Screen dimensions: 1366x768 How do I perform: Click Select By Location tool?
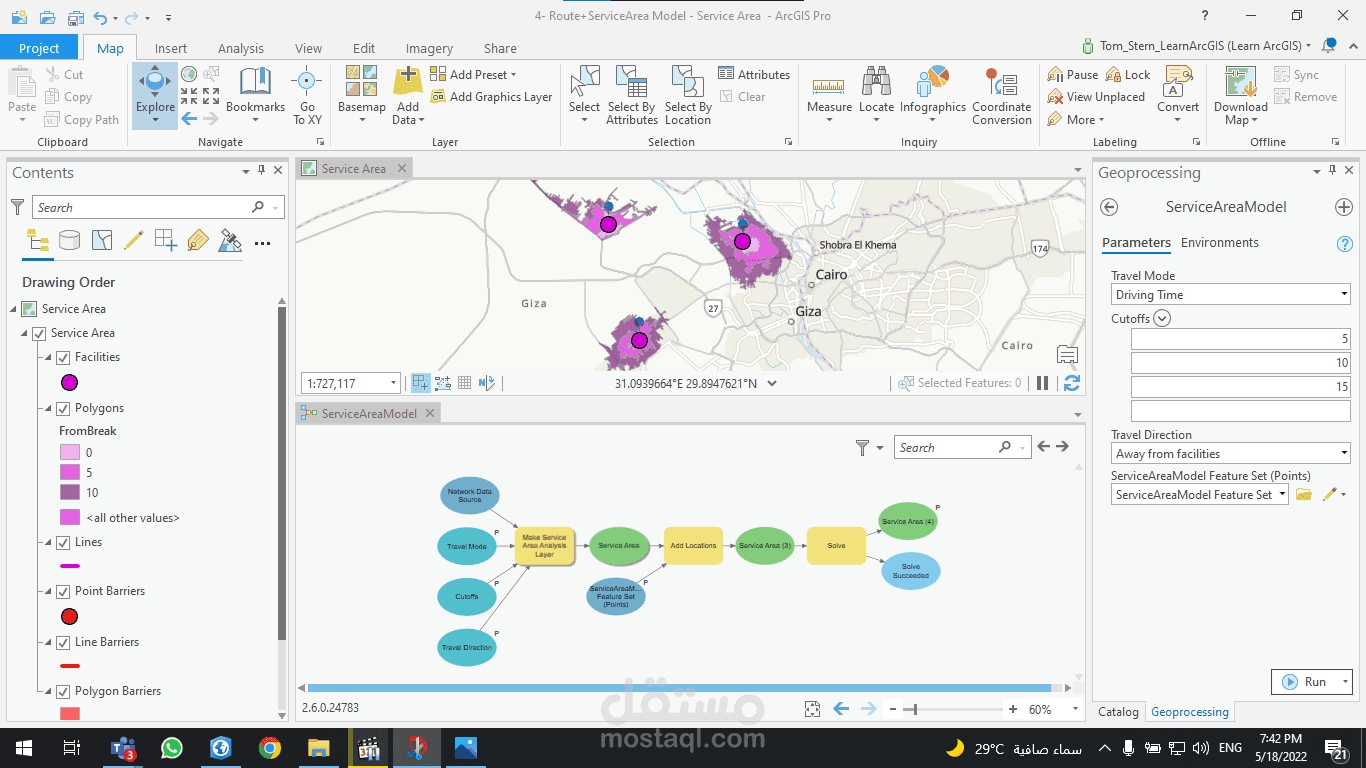(688, 95)
